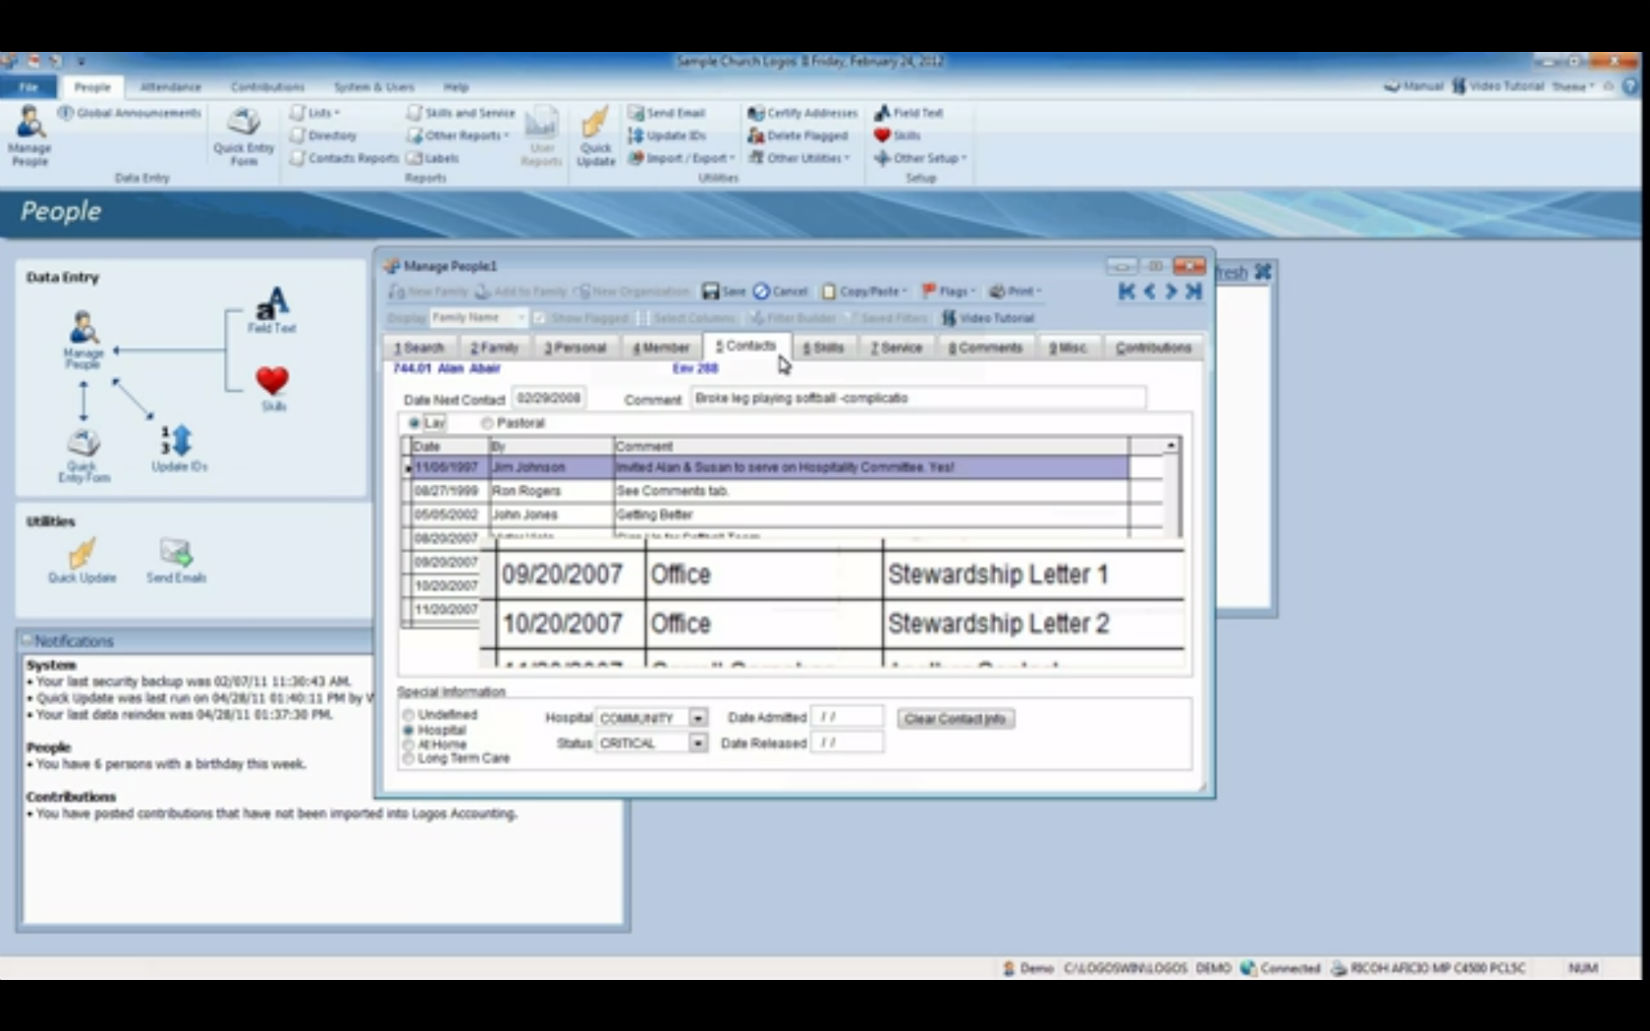Image resolution: width=1650 pixels, height=1031 pixels.
Task: Switch to the 8 Comments tab
Action: [985, 348]
